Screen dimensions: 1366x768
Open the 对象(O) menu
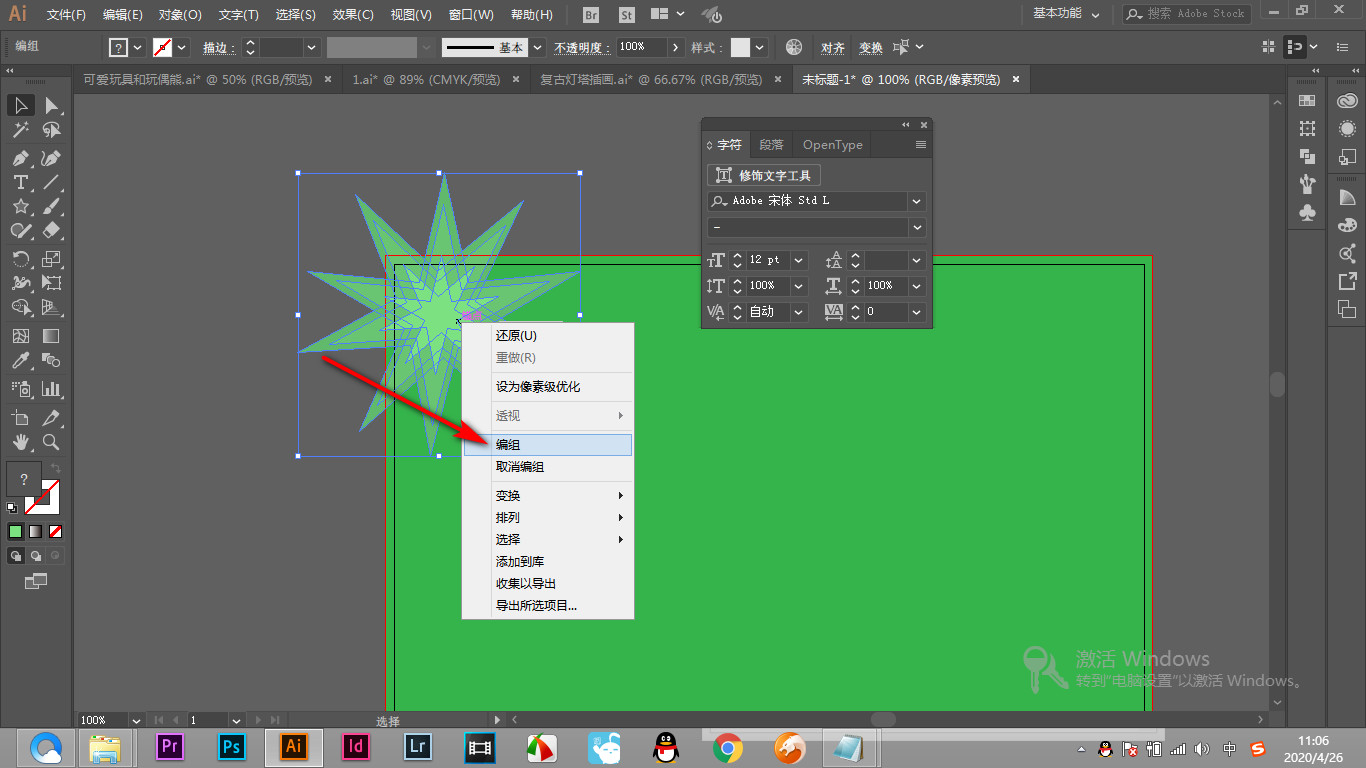[180, 15]
